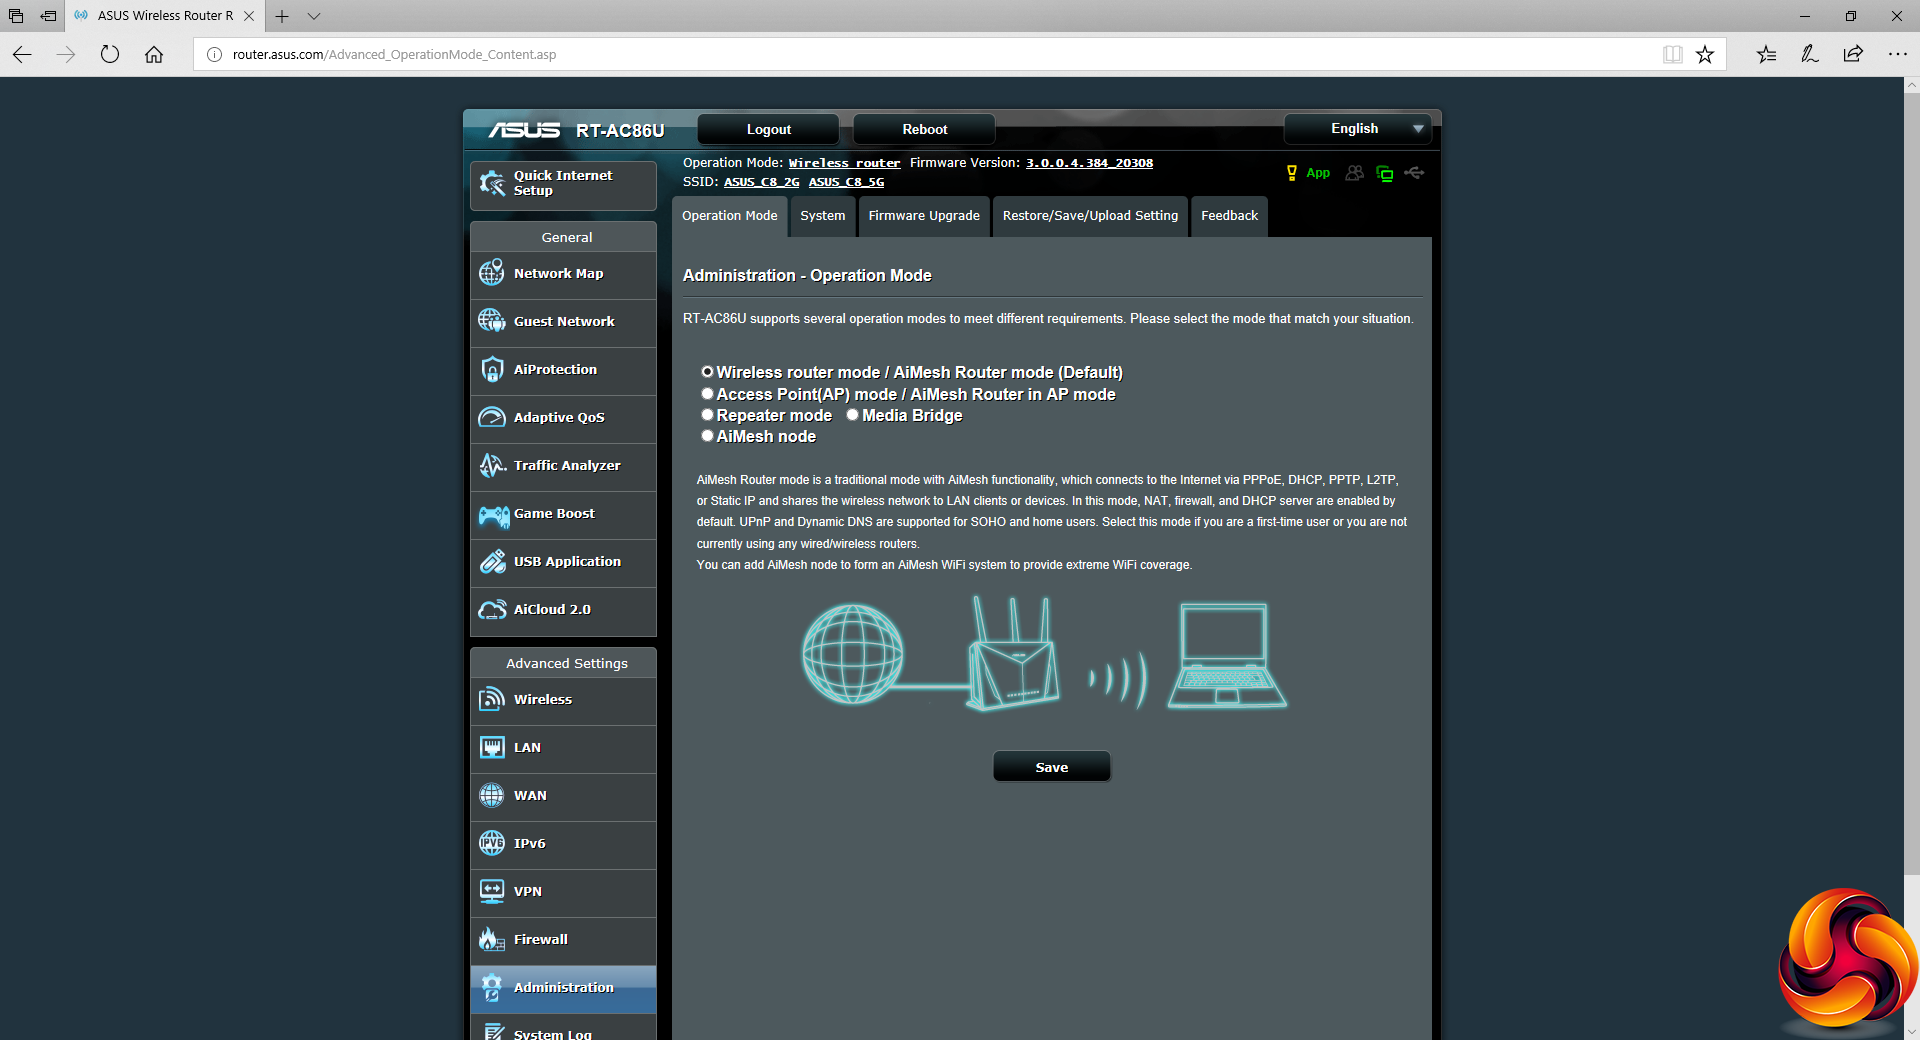
Task: Open a new browser tab
Action: click(282, 16)
